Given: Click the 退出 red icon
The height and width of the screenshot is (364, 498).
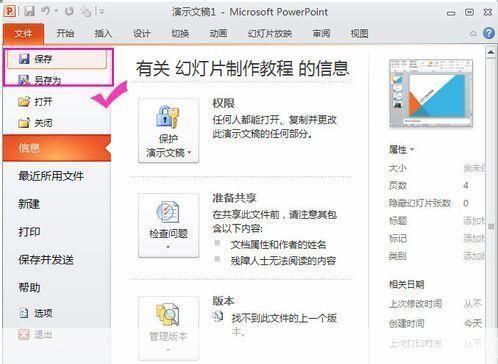Looking at the screenshot, I should click(x=24, y=334).
